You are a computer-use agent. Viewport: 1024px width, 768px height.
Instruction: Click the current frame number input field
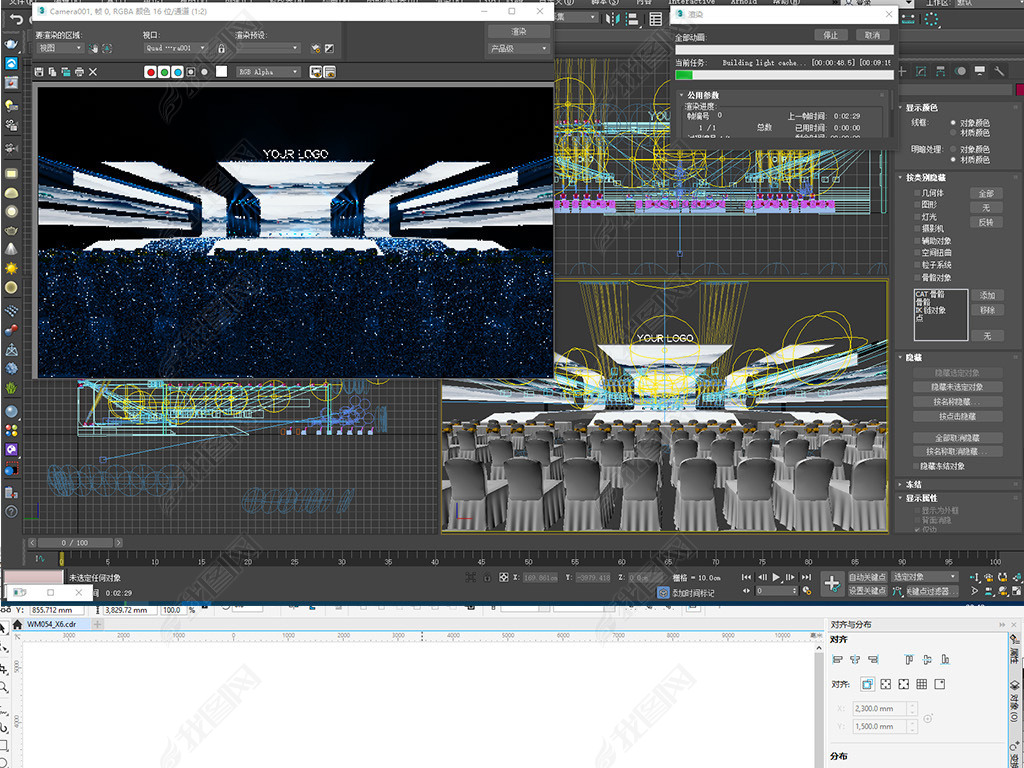point(776,591)
